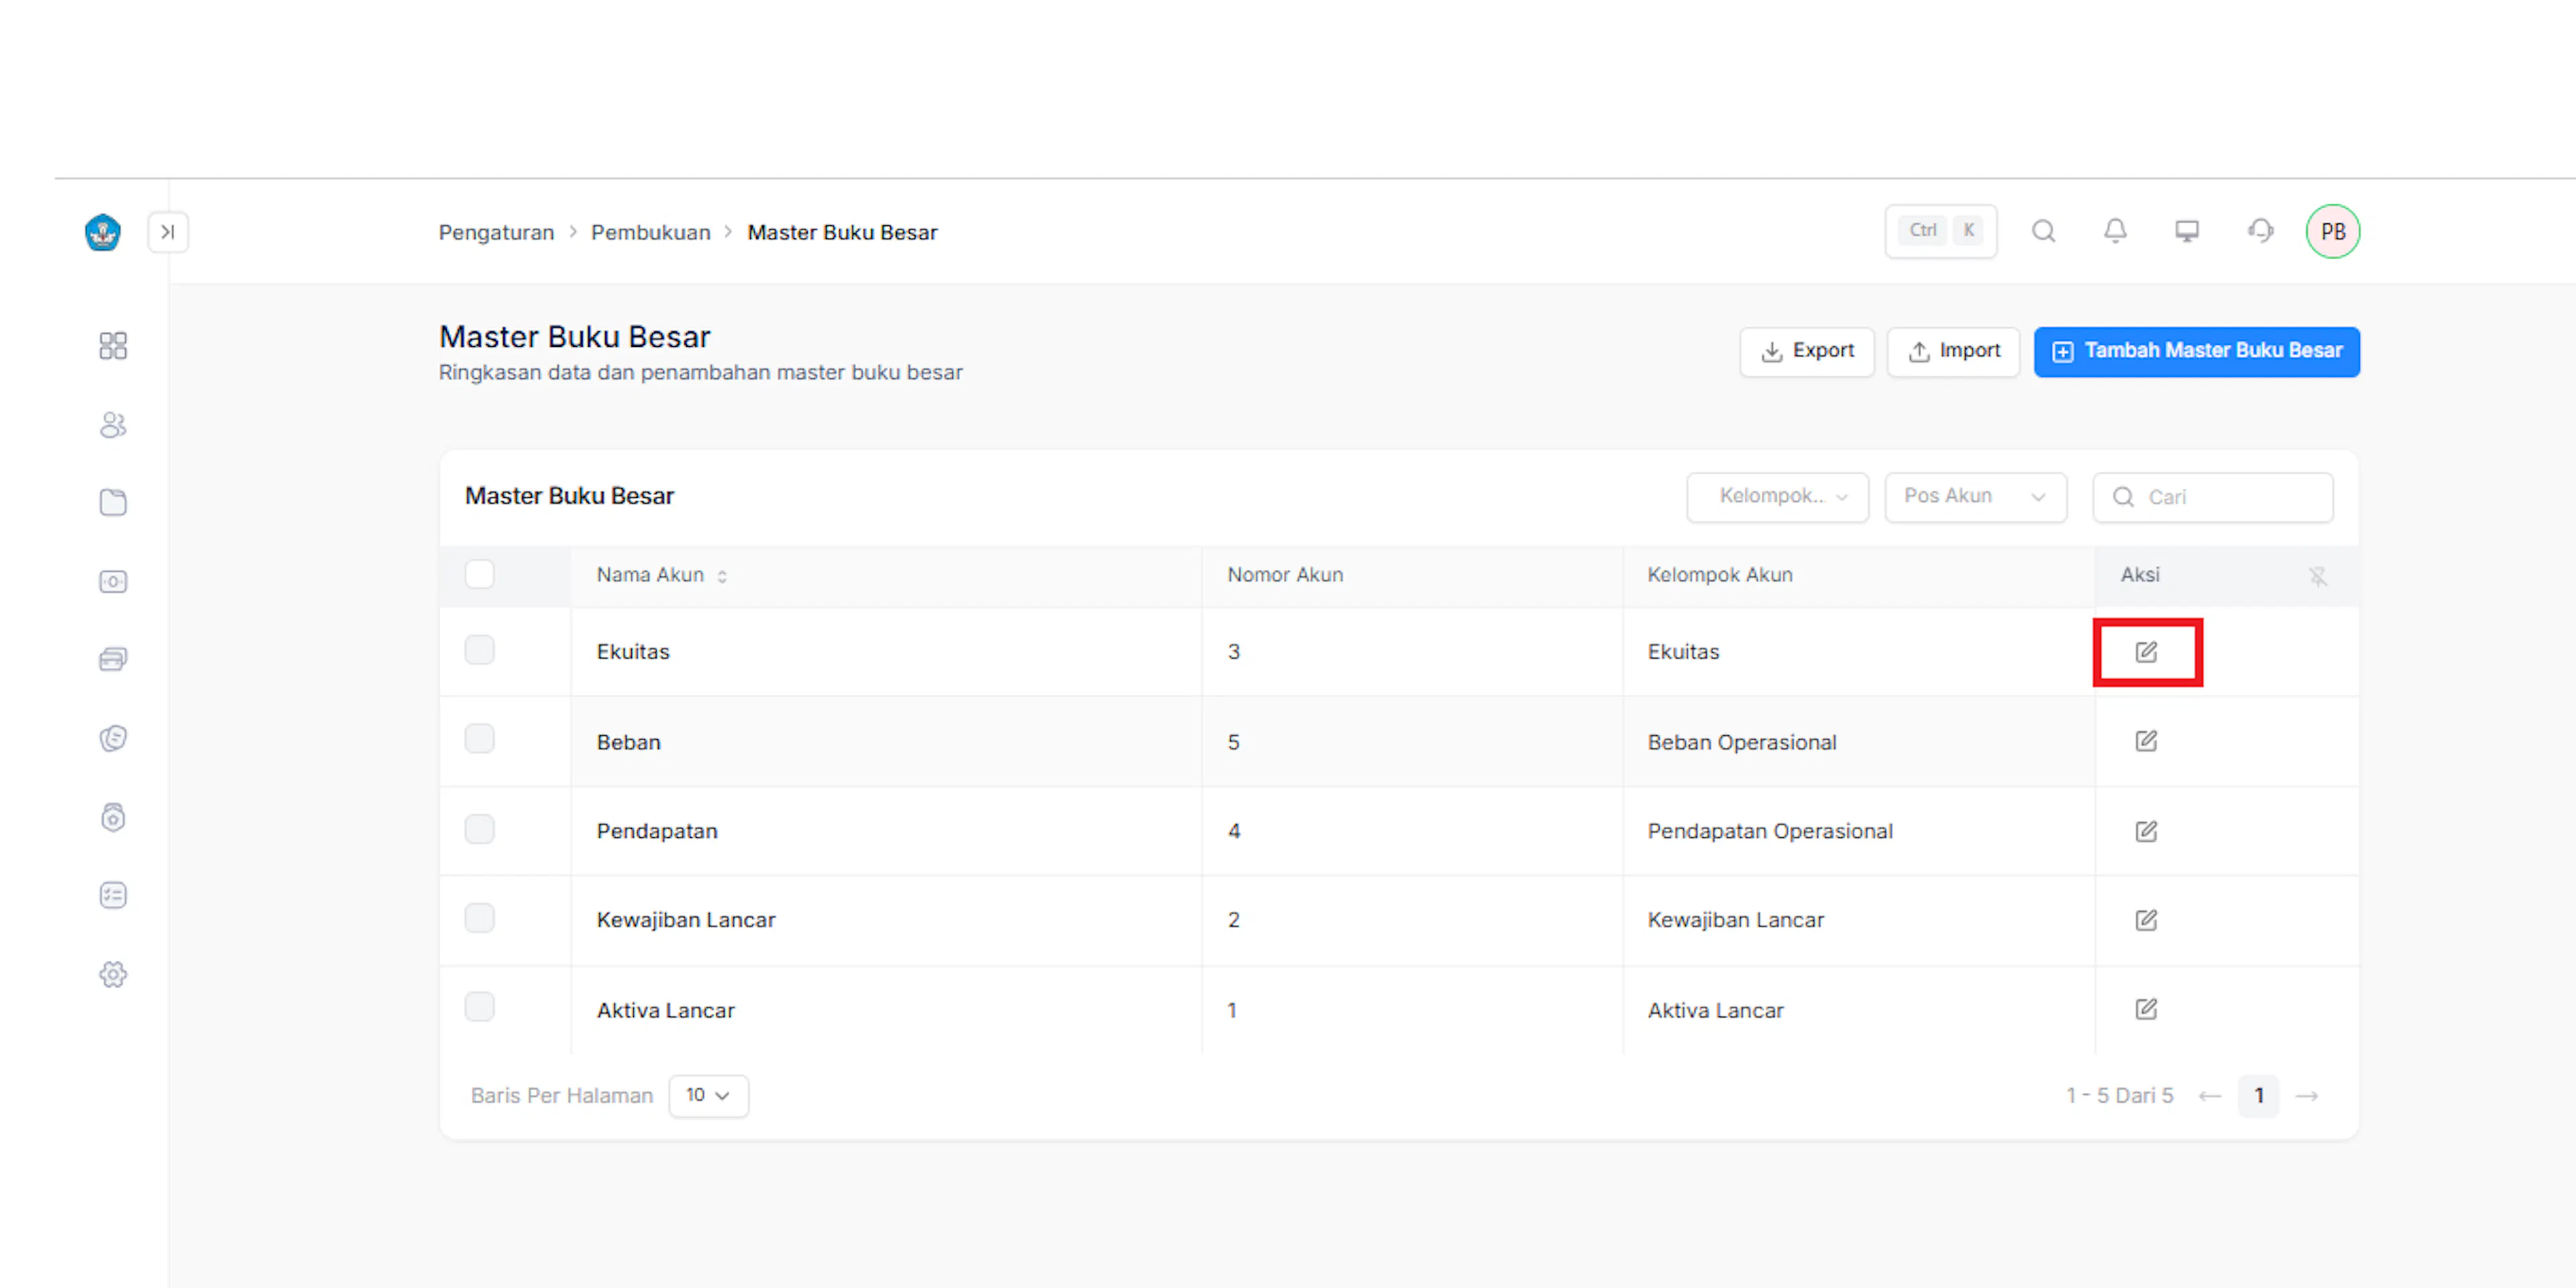Open the folder icon in the sidebar
The height and width of the screenshot is (1288, 2576).
(x=113, y=502)
